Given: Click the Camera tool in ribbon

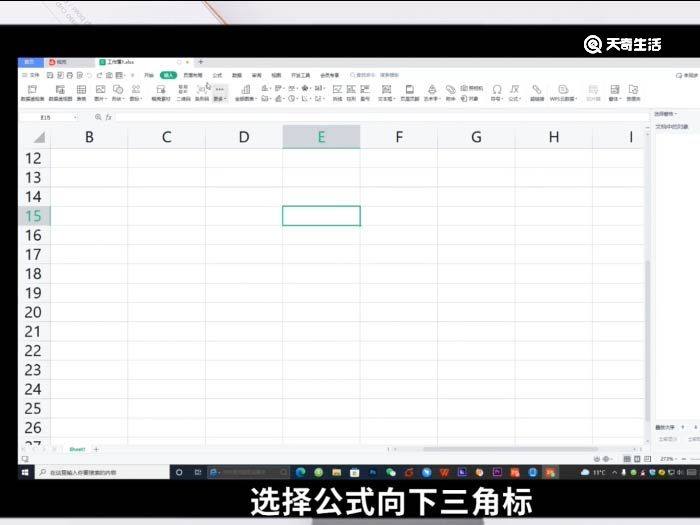Looking at the screenshot, I should point(471,88).
